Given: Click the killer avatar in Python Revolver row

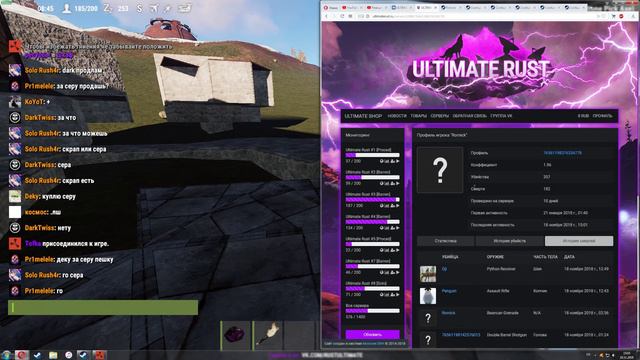Looking at the screenshot, I should (x=428, y=274).
